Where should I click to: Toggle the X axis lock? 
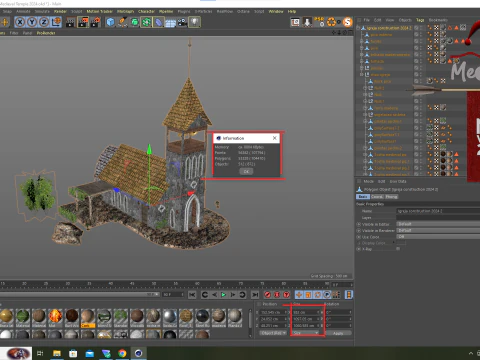20,22
